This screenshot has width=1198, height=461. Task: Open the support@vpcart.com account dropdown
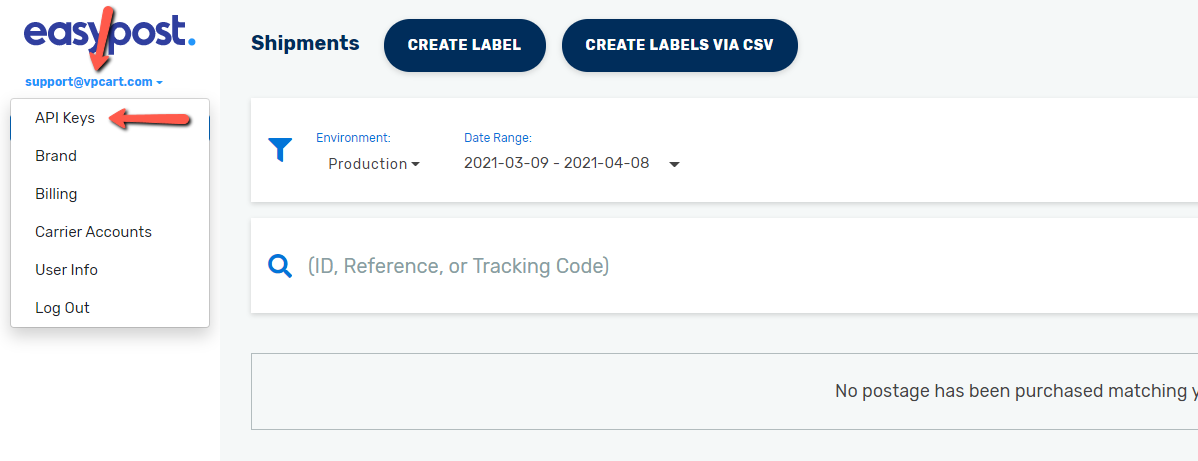(x=94, y=82)
